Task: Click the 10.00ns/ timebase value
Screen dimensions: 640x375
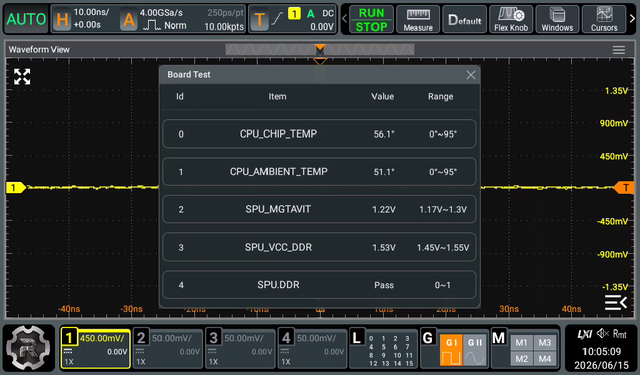Action: (x=91, y=12)
